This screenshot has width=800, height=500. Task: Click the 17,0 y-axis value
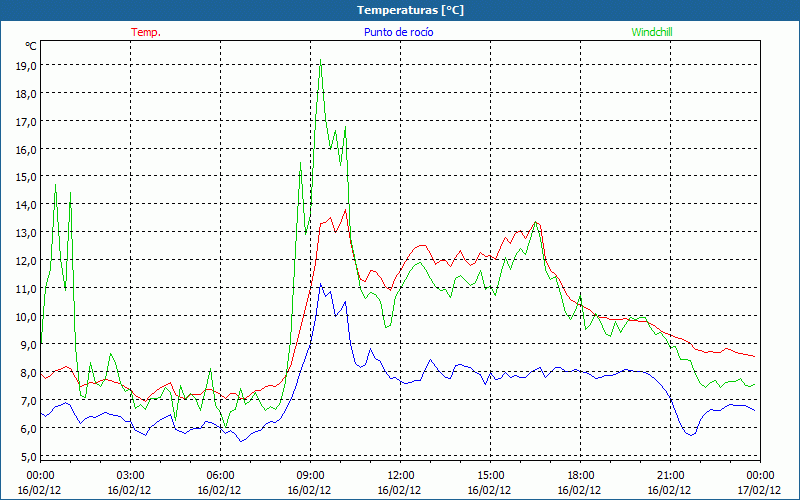(27, 121)
